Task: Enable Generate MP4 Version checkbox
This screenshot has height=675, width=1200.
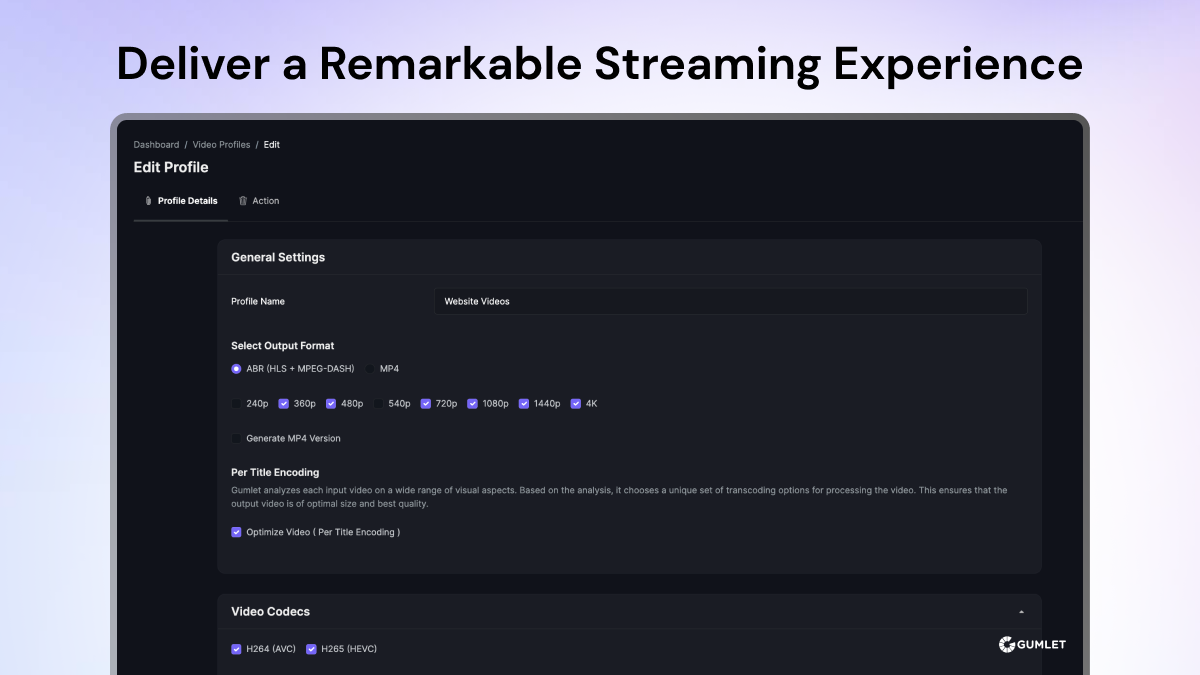Action: click(x=237, y=439)
